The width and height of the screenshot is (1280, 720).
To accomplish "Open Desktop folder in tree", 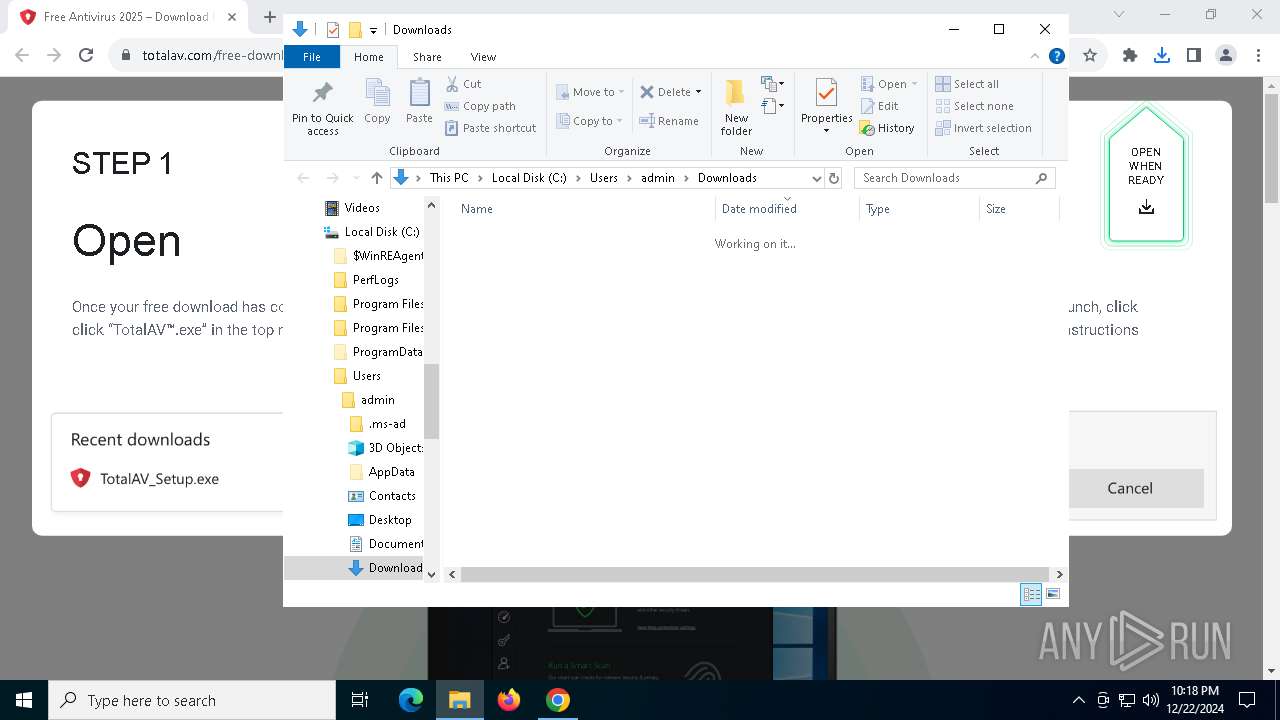I will click(x=390, y=520).
